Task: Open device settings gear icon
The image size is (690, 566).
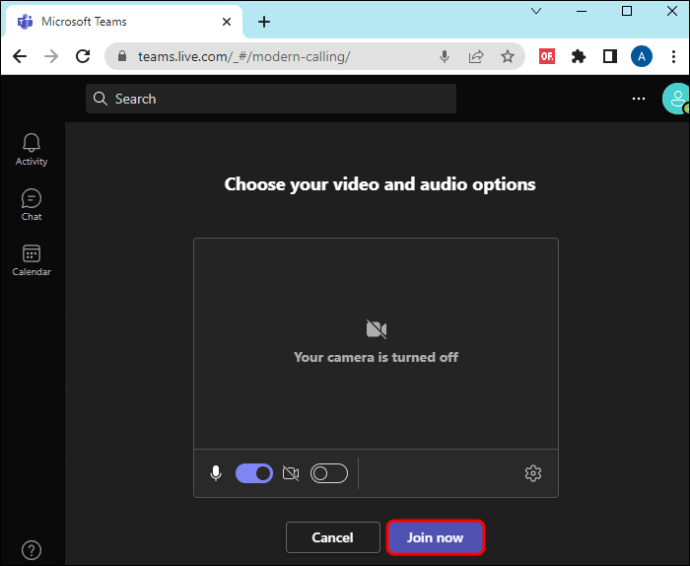Action: [x=533, y=473]
